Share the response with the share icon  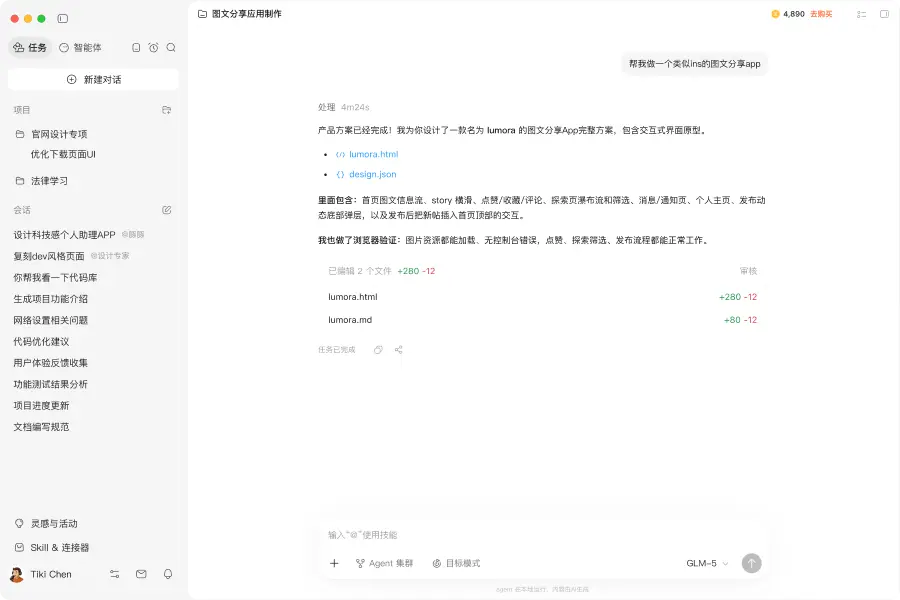(399, 350)
